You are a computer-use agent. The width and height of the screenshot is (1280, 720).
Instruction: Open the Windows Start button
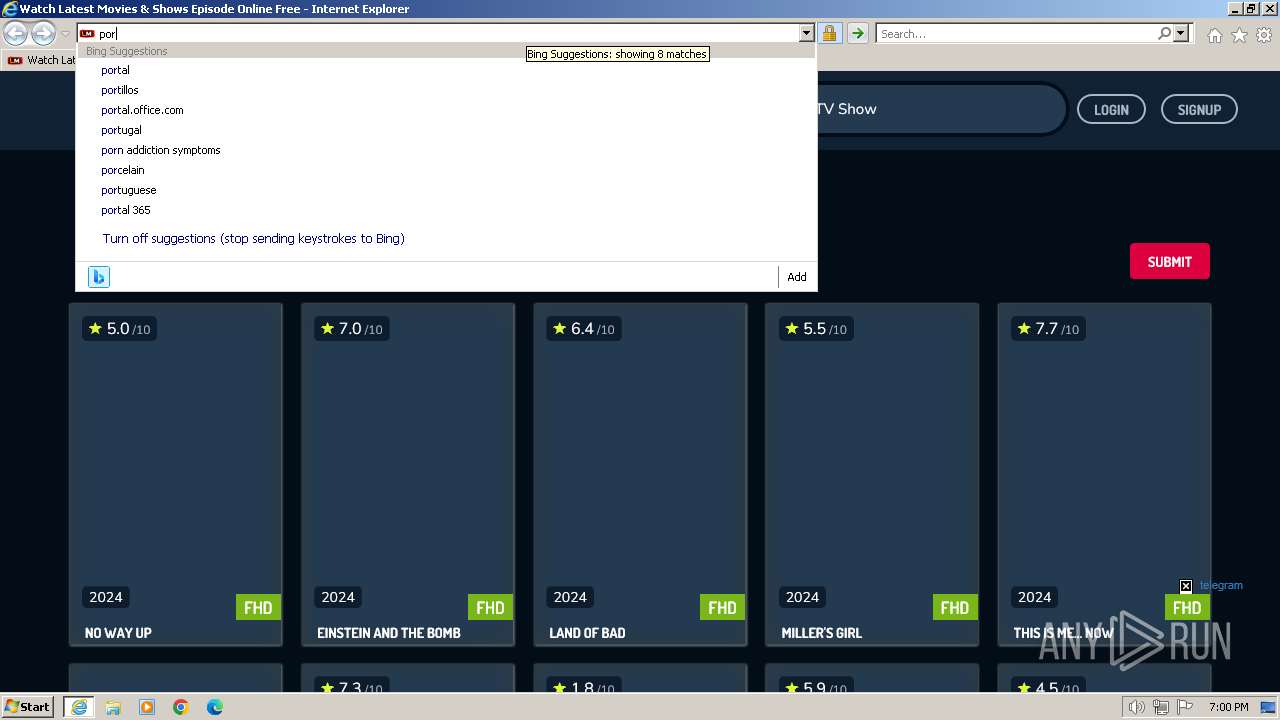(28, 707)
